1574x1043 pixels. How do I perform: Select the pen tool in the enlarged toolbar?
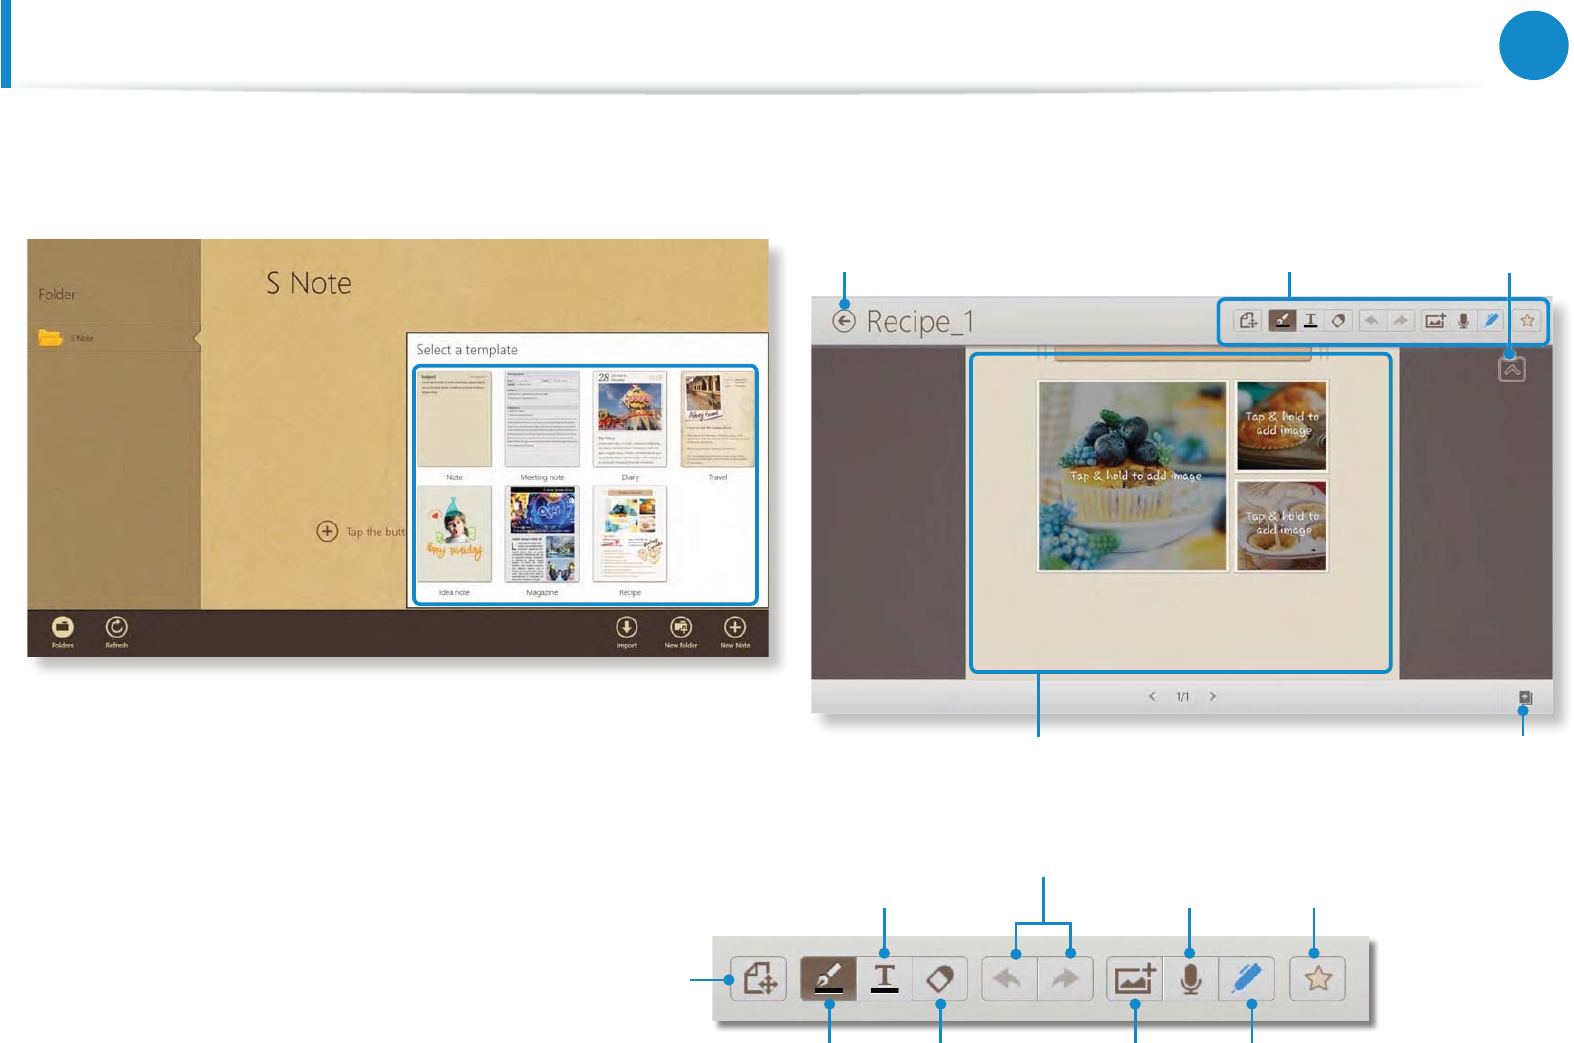pyautogui.click(x=829, y=979)
